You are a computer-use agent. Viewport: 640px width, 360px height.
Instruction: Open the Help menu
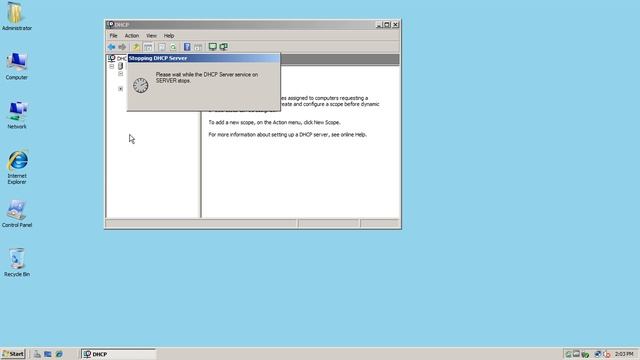pyautogui.click(x=169, y=36)
